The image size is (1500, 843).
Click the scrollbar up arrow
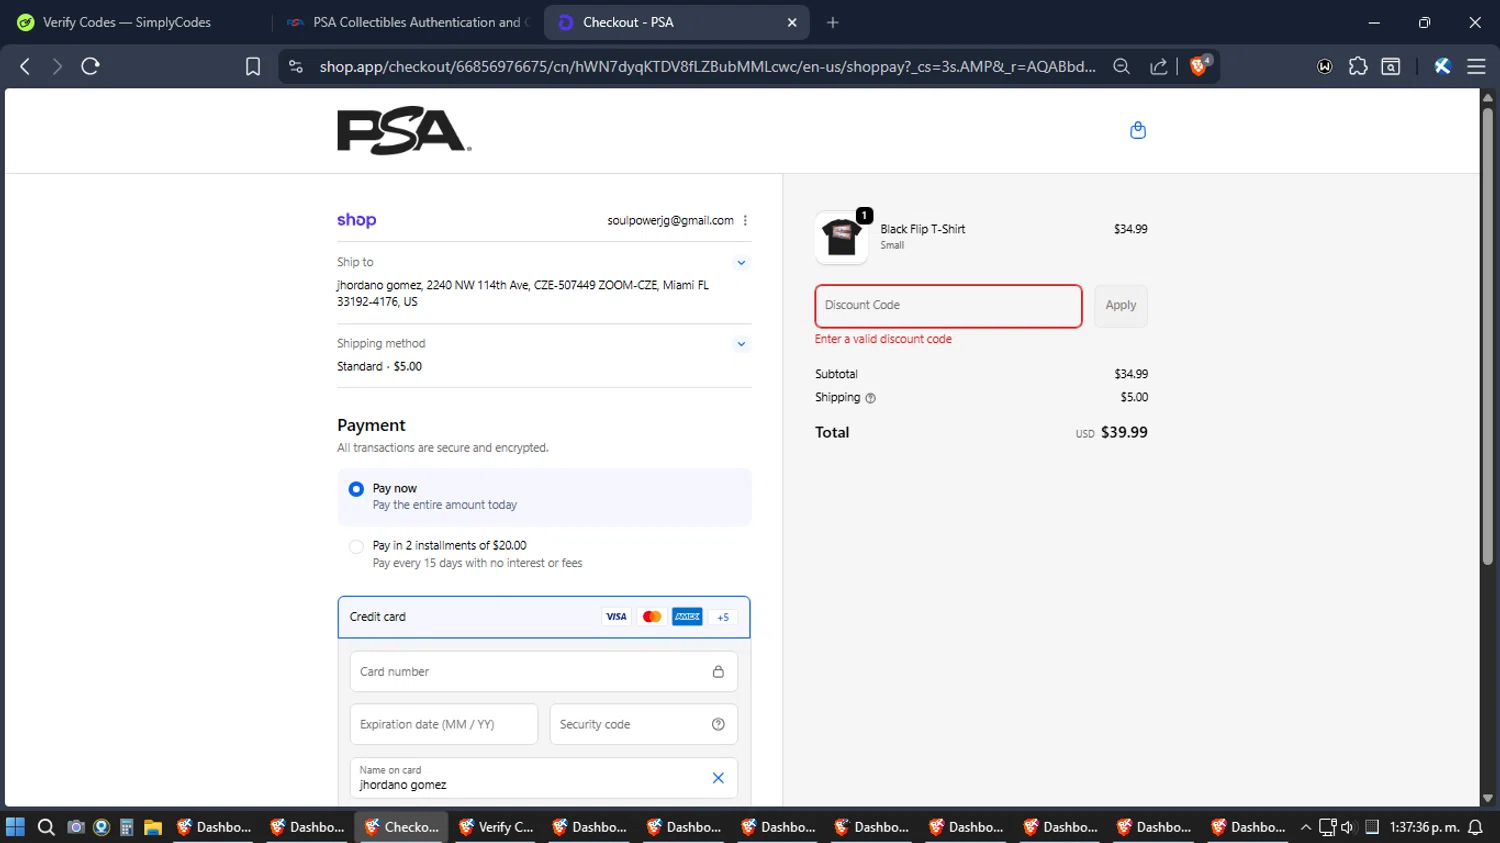tap(1487, 97)
